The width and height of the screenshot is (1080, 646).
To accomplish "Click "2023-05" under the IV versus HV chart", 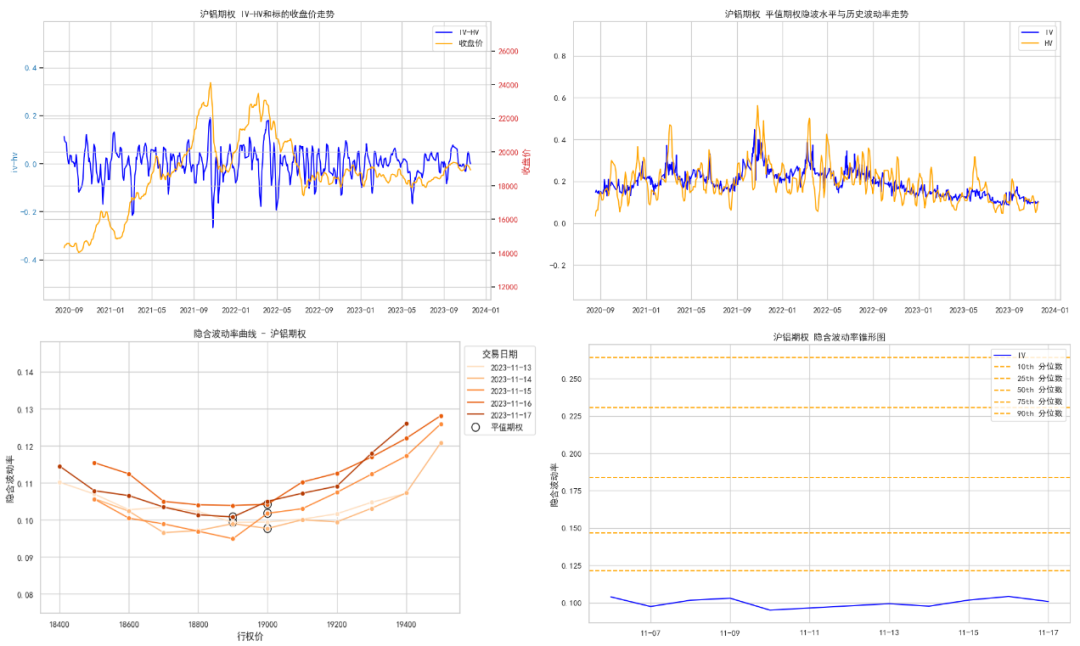I will pyautogui.click(x=964, y=311).
